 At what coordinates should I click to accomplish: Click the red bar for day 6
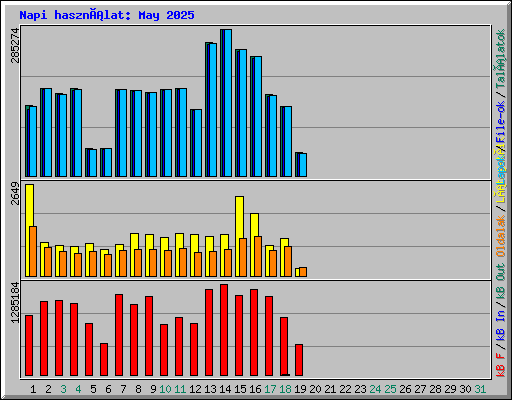click(104, 360)
